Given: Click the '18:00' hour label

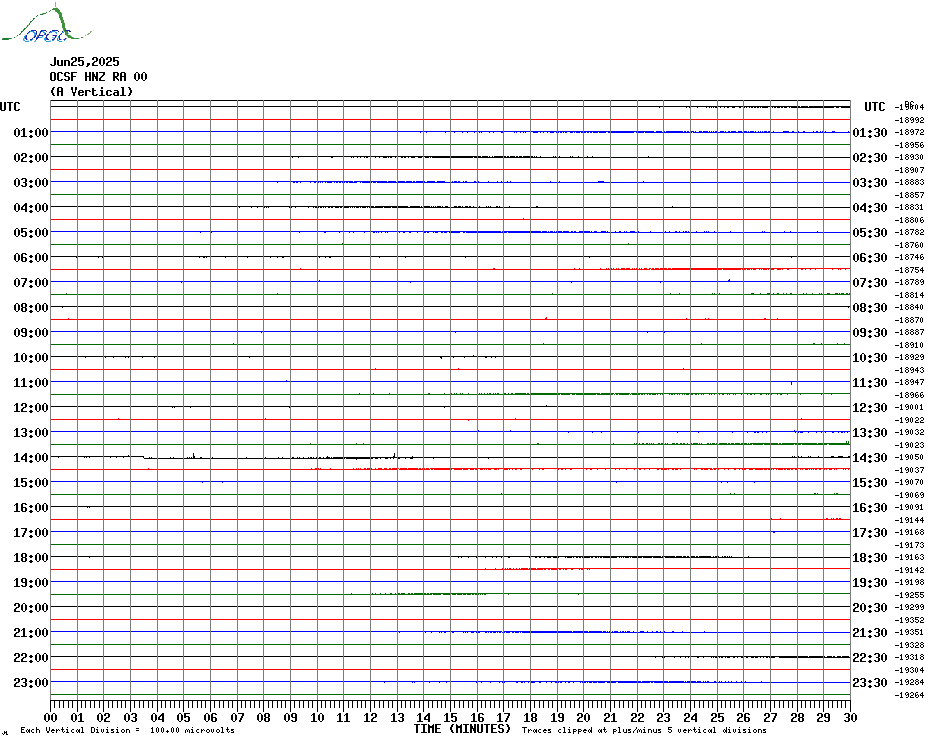Looking at the screenshot, I should point(31,558).
